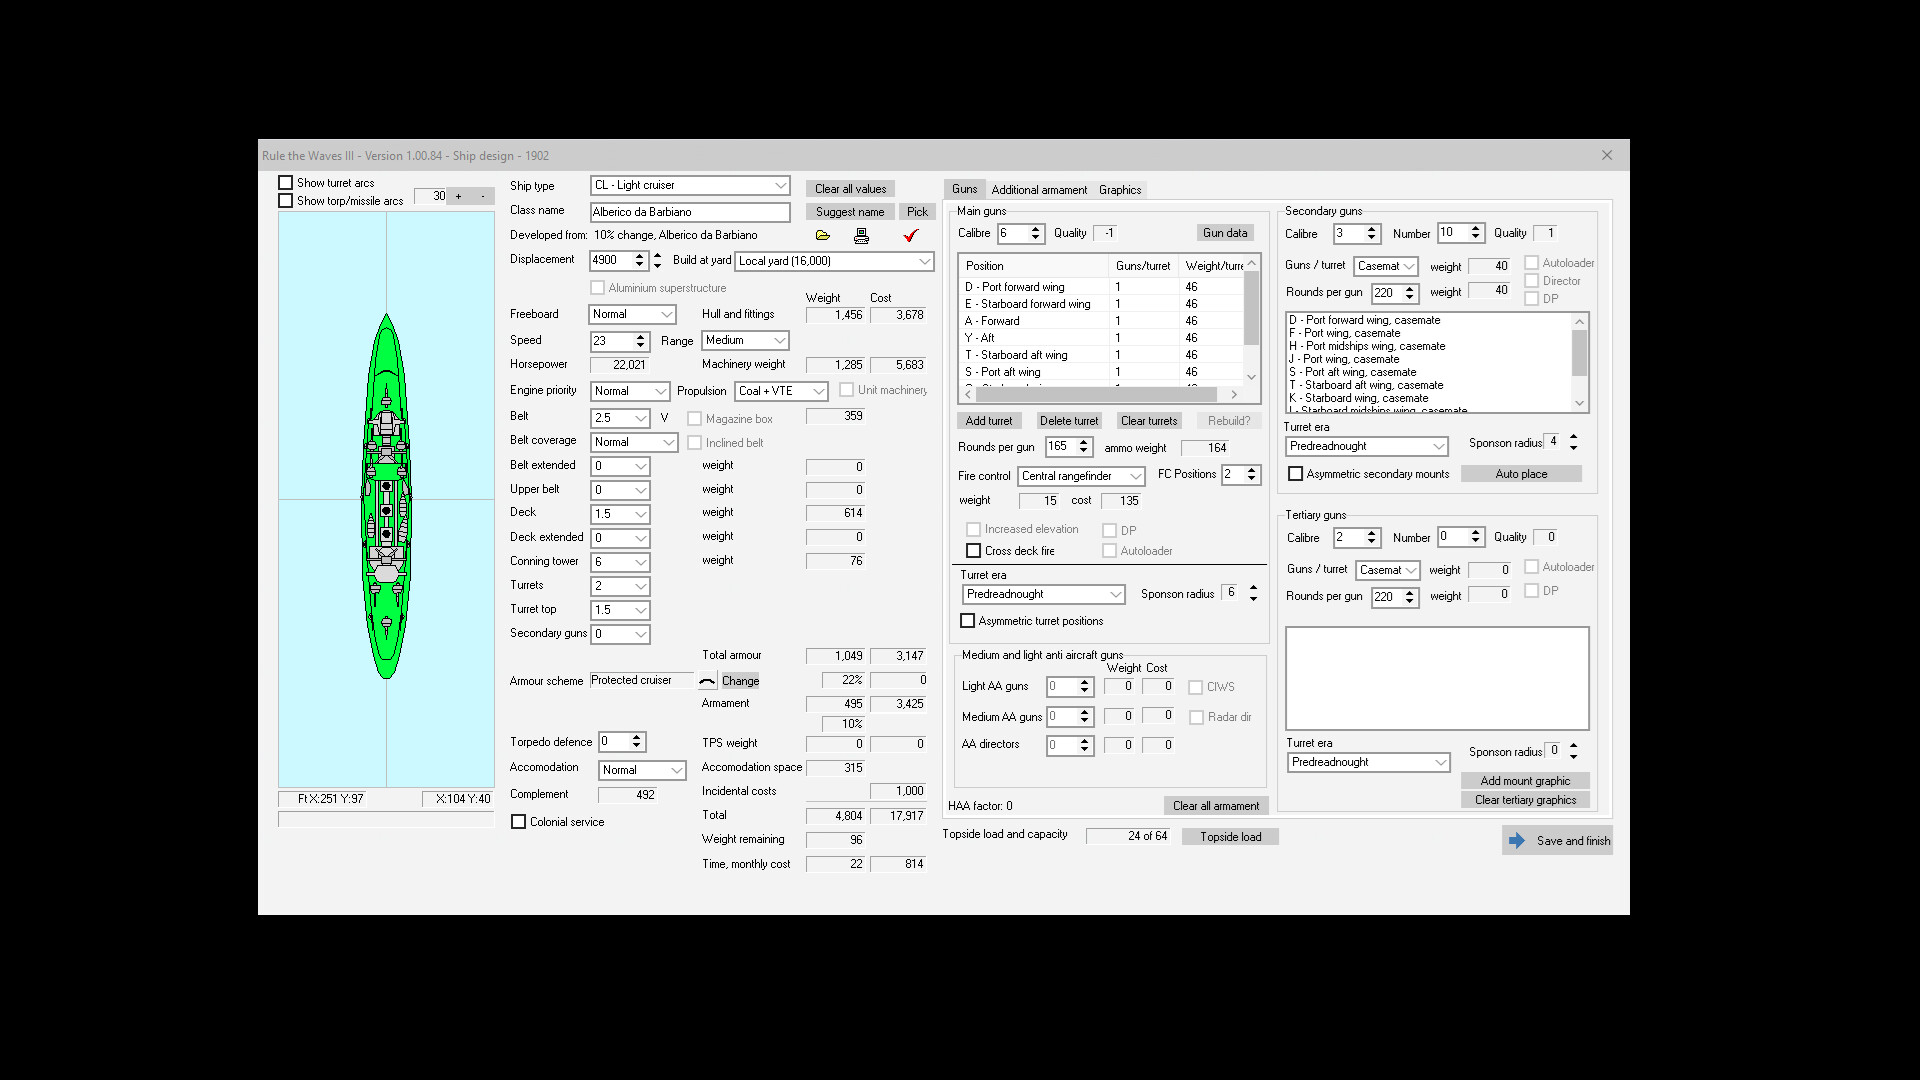Open a ship design with the folder icon
Image resolution: width=1920 pixels, height=1080 pixels.
pos(822,236)
